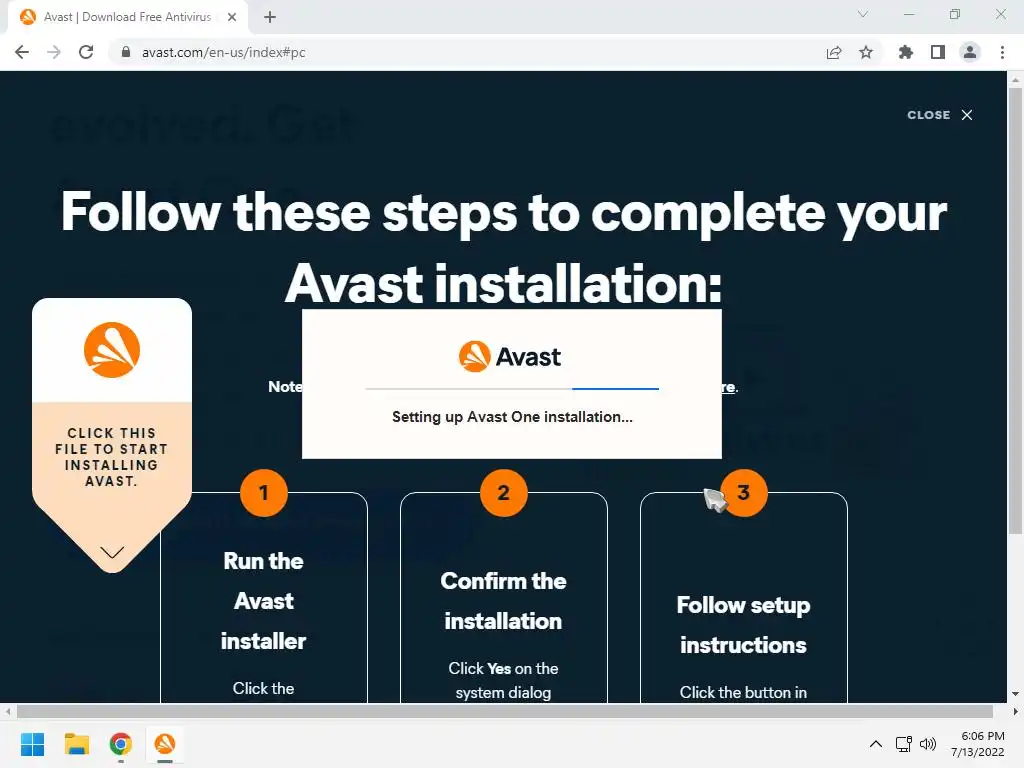Reload the Avast page

(86, 52)
